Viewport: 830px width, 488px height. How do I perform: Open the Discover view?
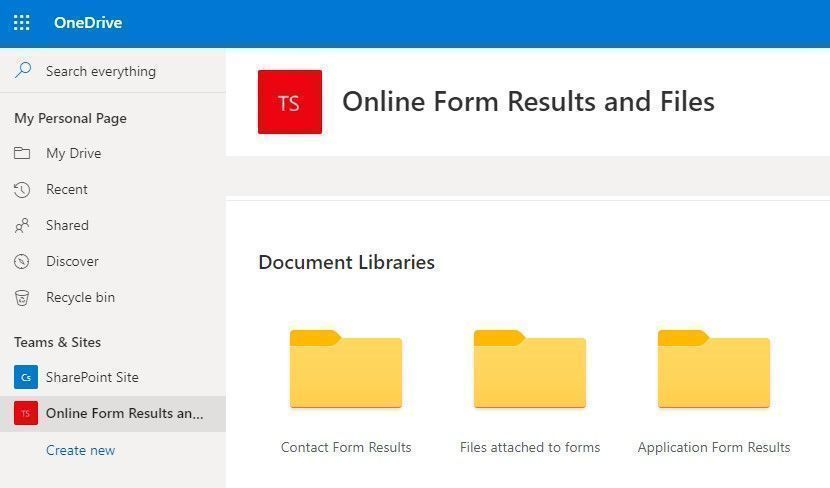(72, 261)
